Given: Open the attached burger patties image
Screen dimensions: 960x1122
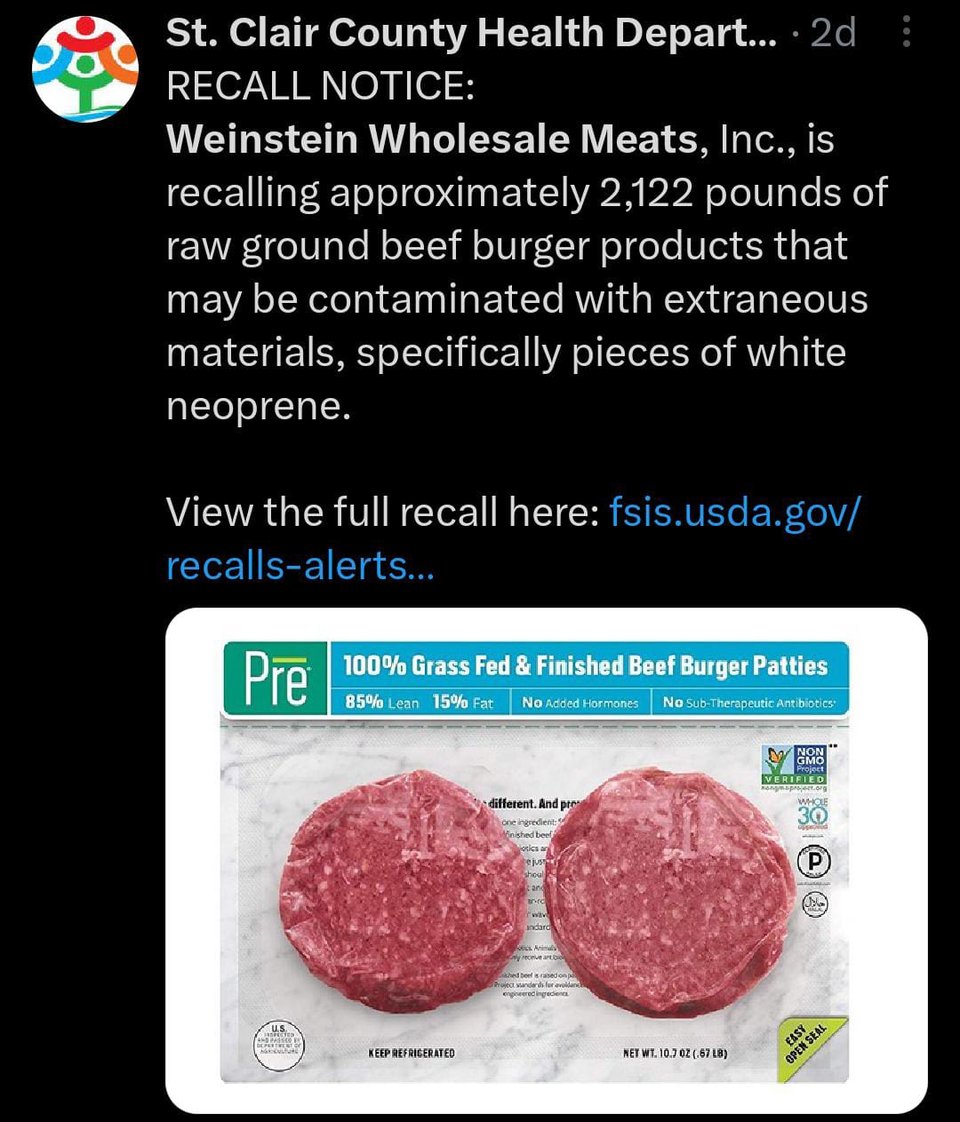Looking at the screenshot, I should [x=547, y=860].
